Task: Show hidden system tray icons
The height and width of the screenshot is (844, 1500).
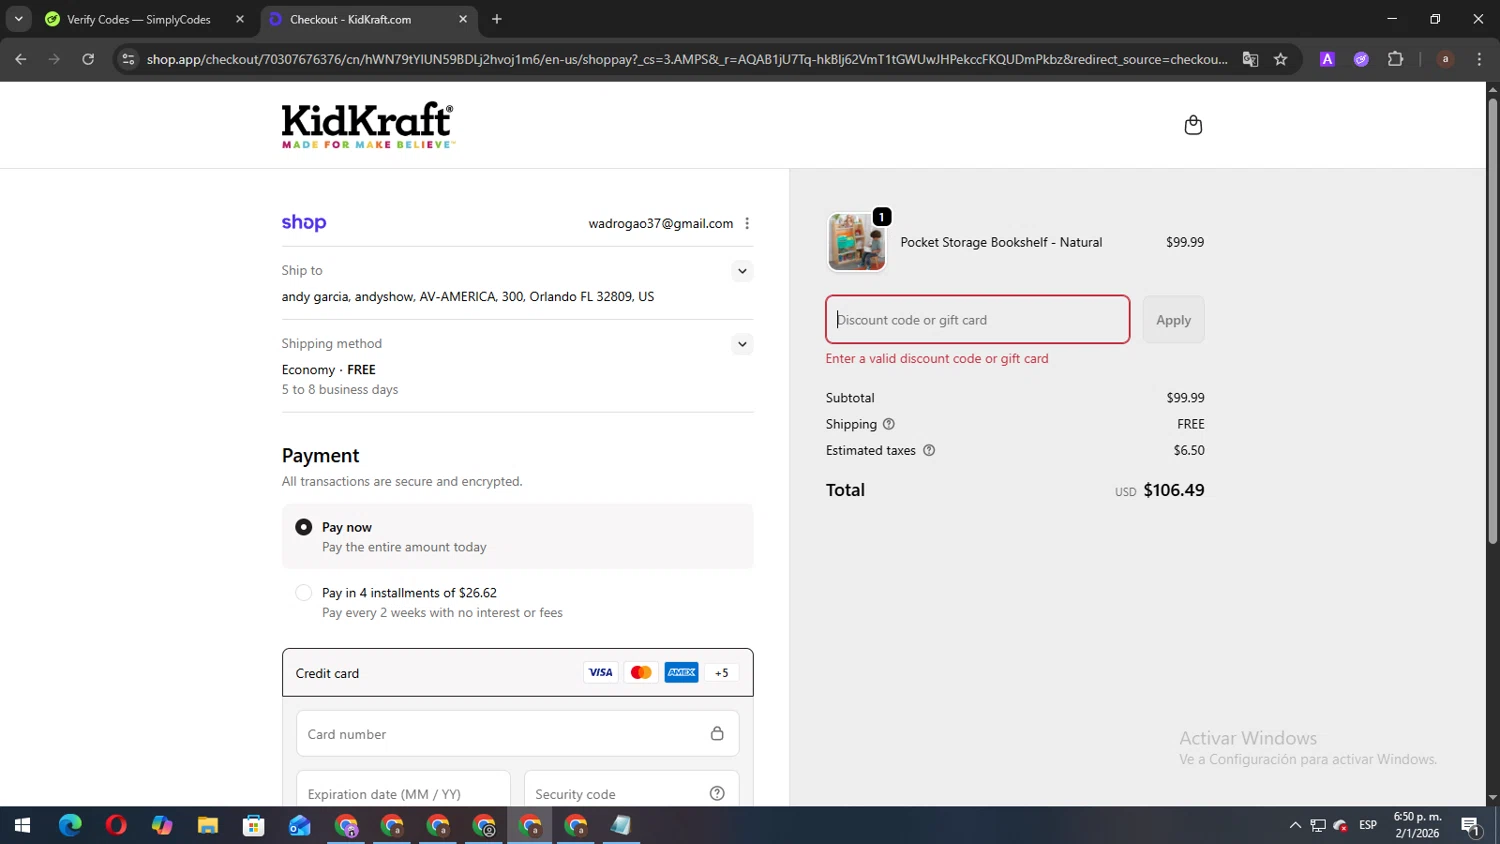Action: [1295, 826]
